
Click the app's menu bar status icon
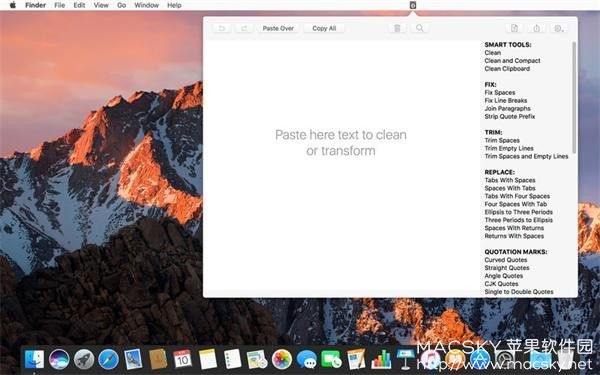pos(412,5)
